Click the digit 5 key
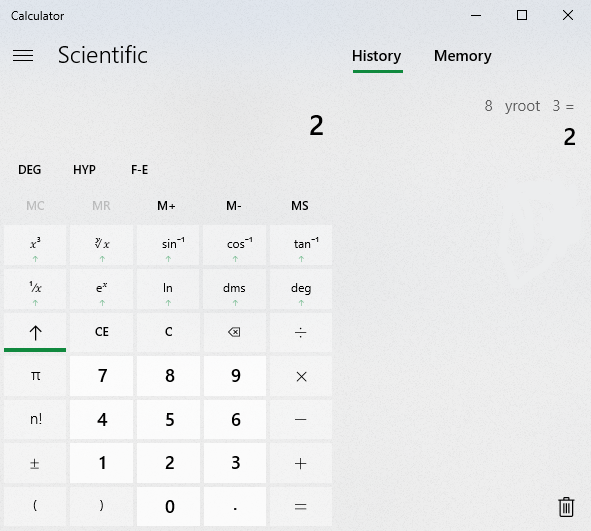This screenshot has height=531, width=591. [168, 419]
